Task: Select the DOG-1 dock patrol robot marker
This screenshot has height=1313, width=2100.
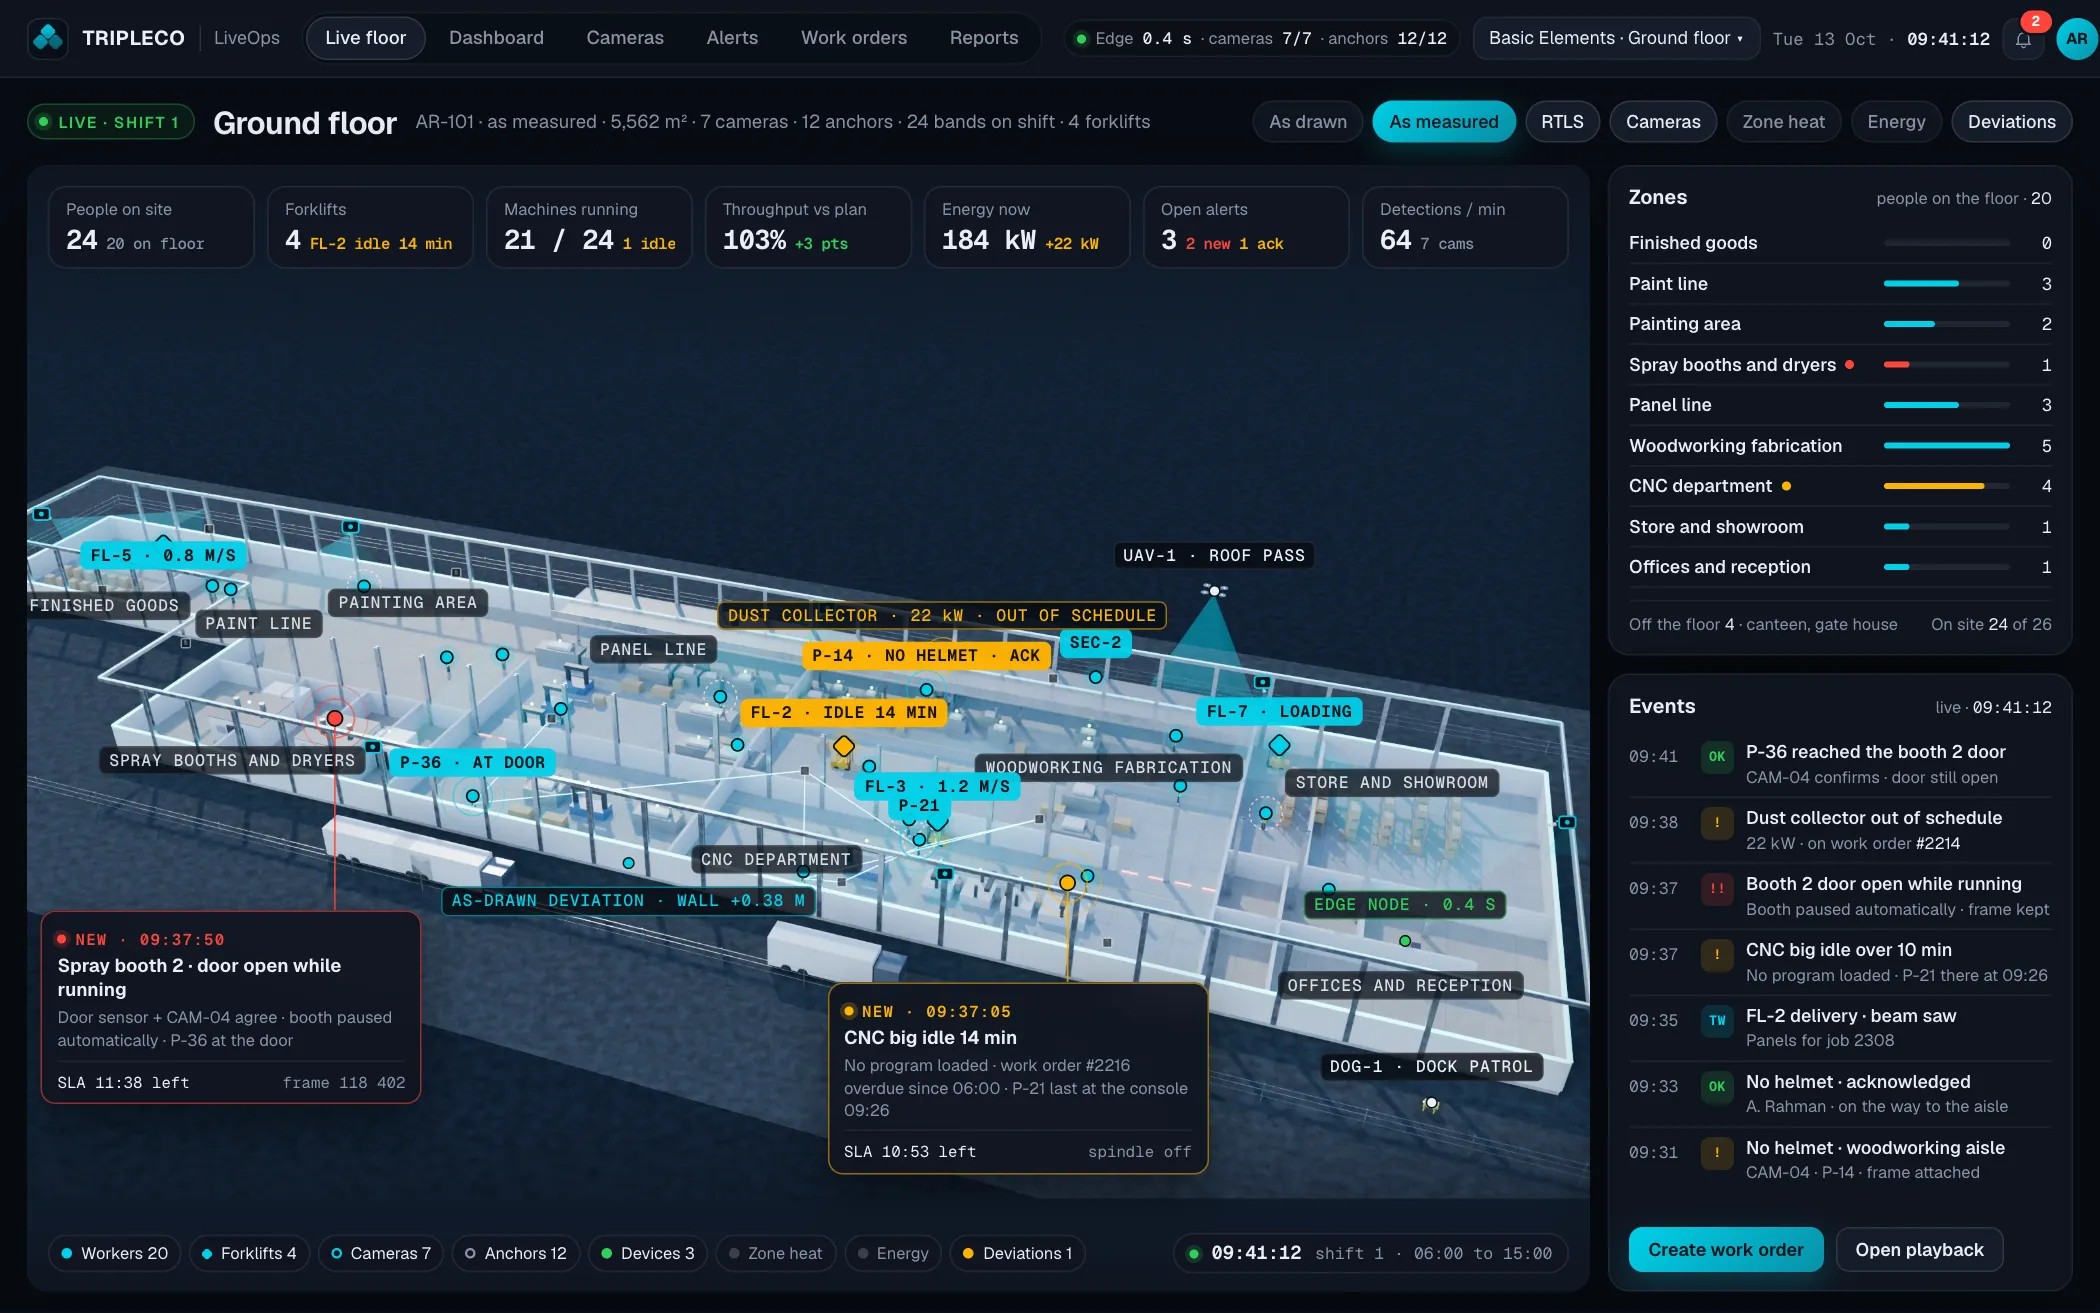Action: pyautogui.click(x=1431, y=1104)
